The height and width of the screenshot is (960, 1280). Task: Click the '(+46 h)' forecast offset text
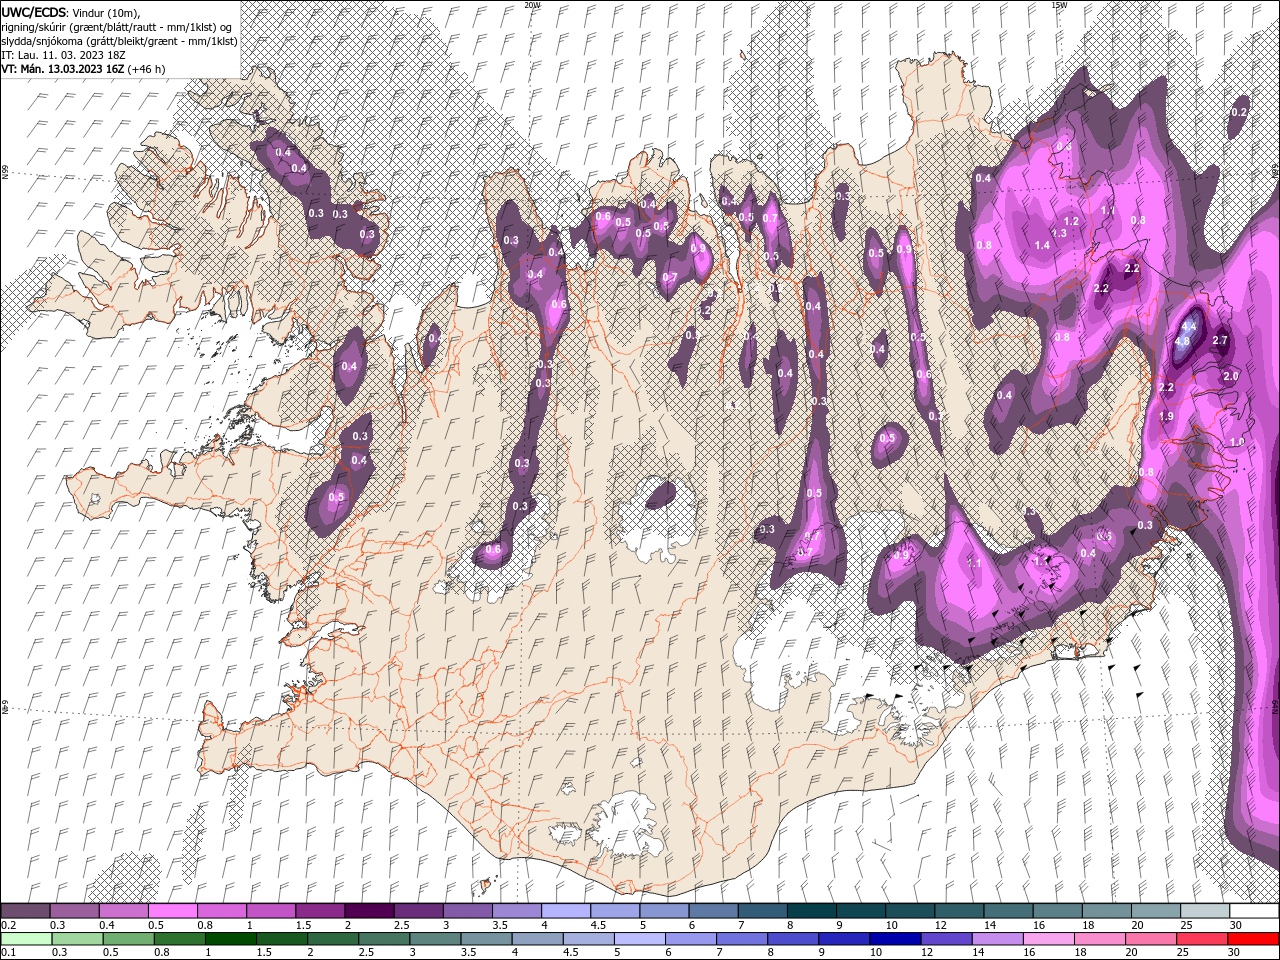pos(146,69)
